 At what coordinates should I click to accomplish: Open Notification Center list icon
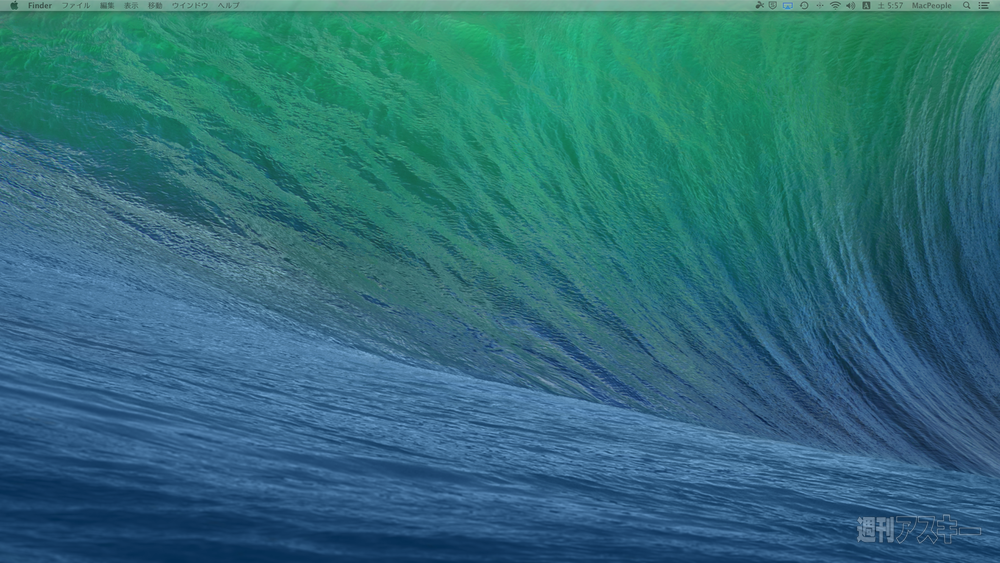point(984,5)
